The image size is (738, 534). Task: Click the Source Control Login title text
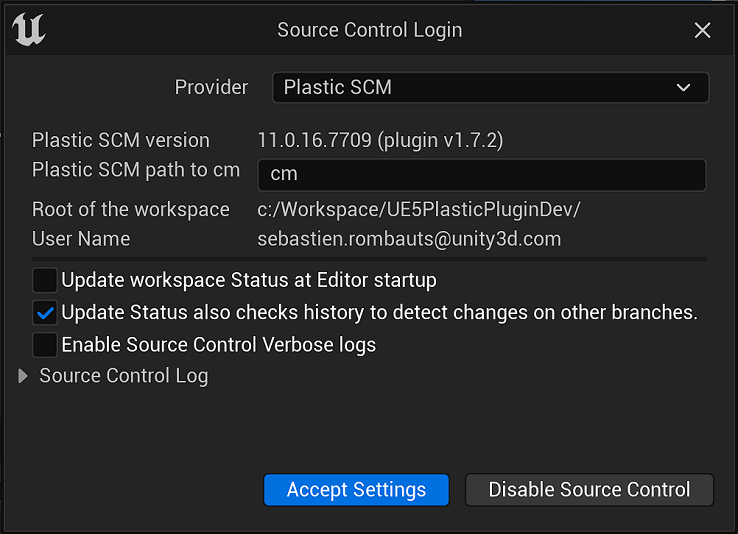pos(369,30)
